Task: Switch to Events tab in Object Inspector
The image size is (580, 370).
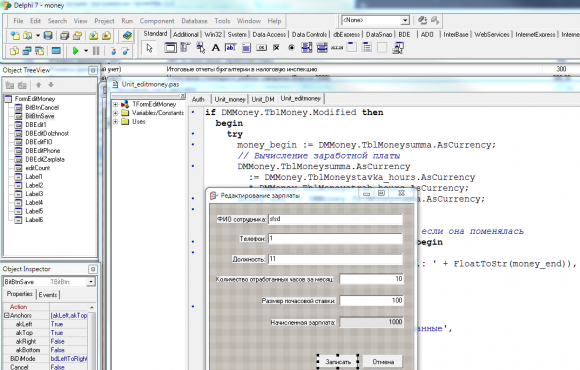Action: [48, 295]
